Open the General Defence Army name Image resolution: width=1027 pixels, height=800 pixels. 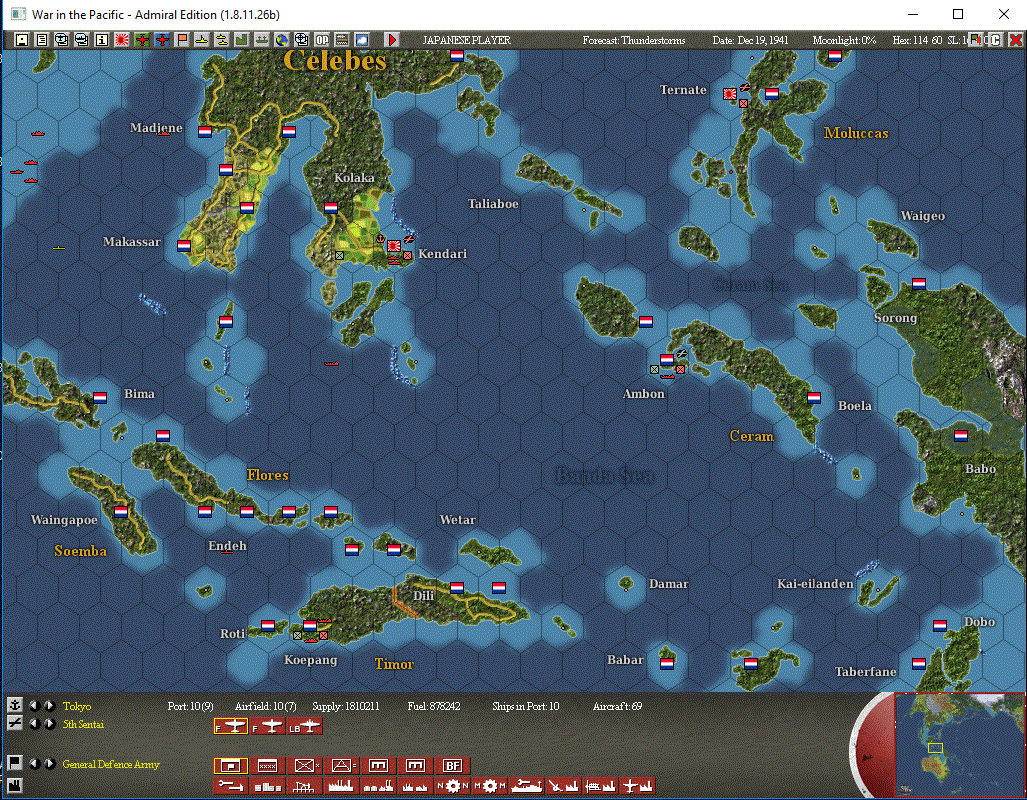(x=111, y=764)
